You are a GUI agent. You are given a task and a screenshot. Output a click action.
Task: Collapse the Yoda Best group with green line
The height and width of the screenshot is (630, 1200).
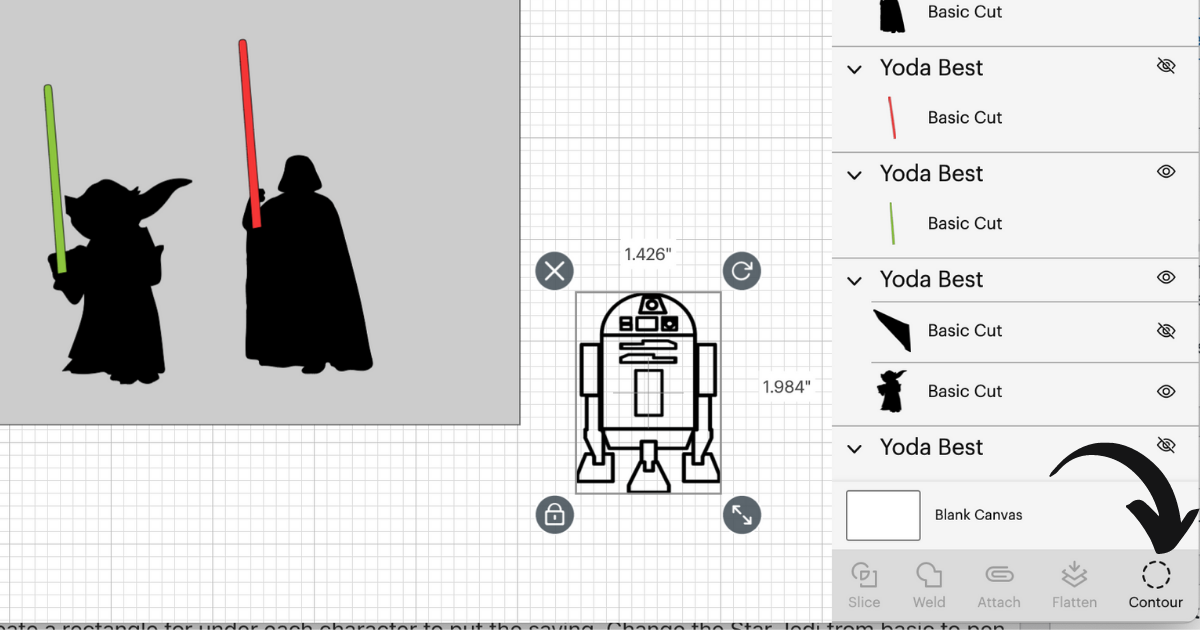[x=854, y=175]
